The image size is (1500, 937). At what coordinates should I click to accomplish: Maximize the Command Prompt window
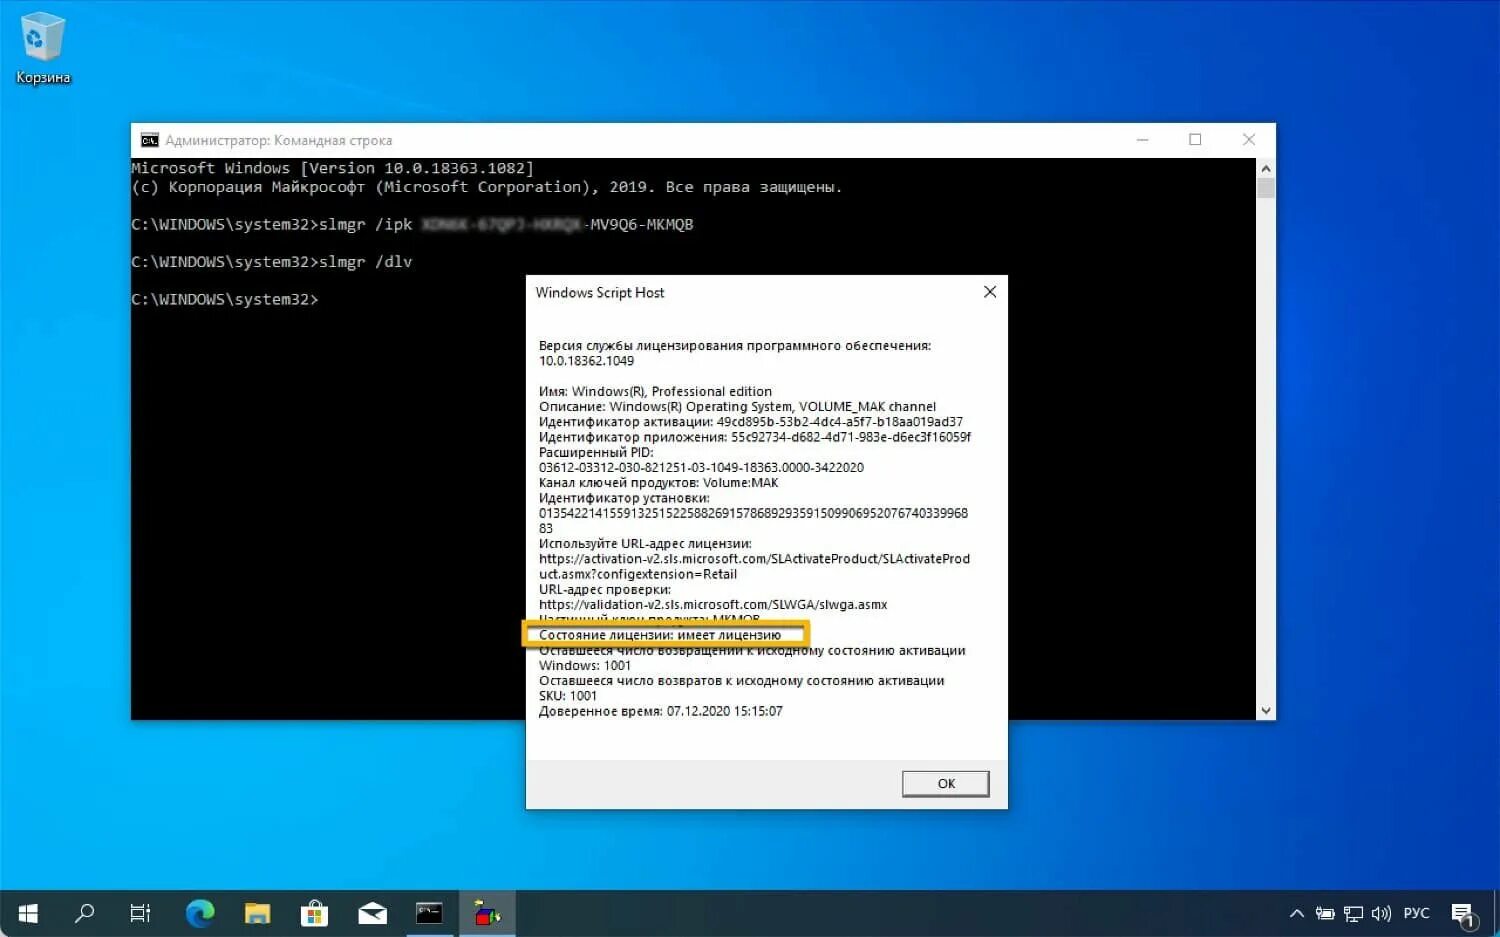pos(1195,140)
